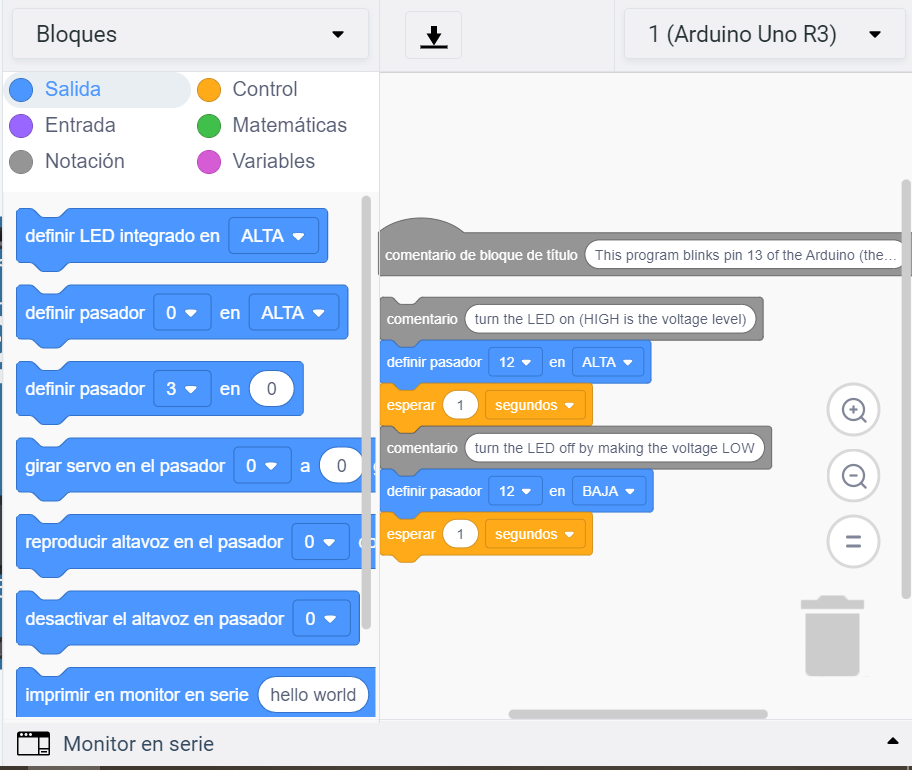This screenshot has height=770, width=912.
Task: Zoom in on the workspace
Action: 852,410
